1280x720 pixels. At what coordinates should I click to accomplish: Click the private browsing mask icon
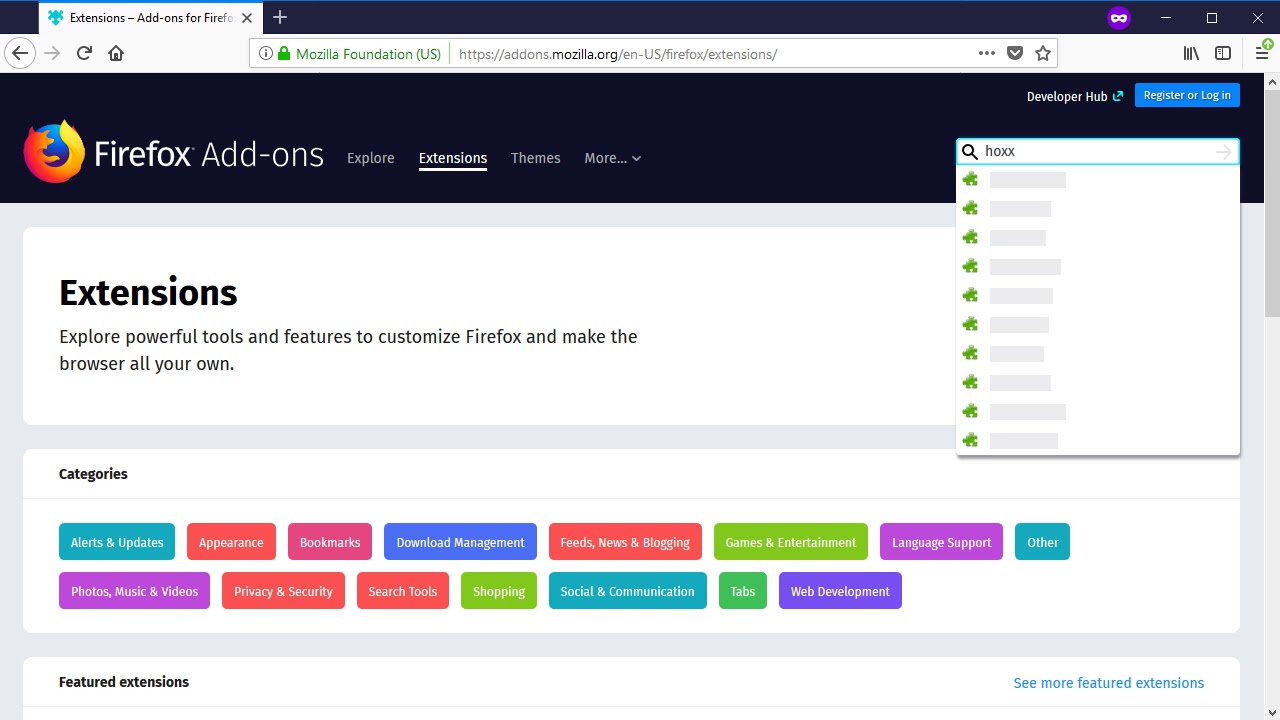coord(1119,18)
